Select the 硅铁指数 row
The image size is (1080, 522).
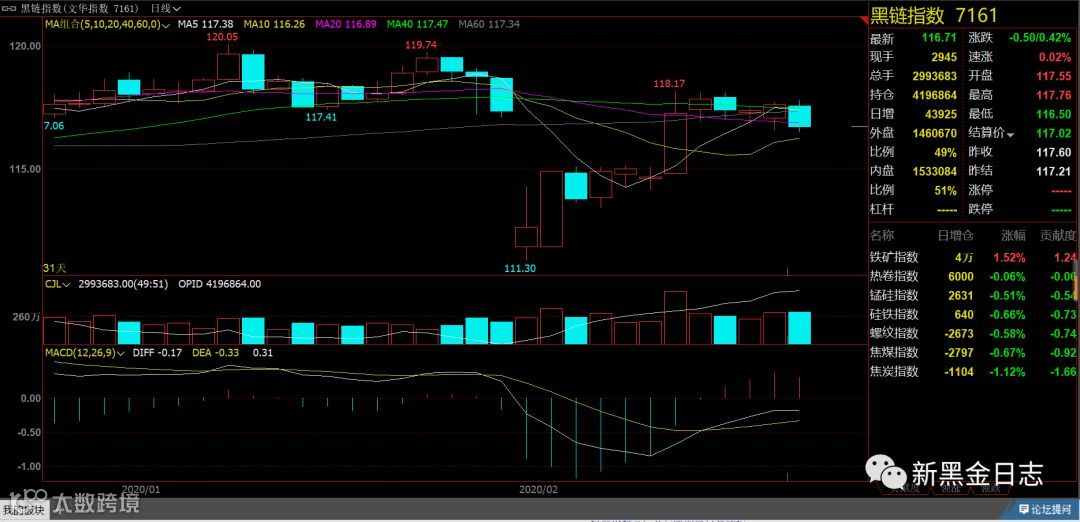(x=973, y=315)
